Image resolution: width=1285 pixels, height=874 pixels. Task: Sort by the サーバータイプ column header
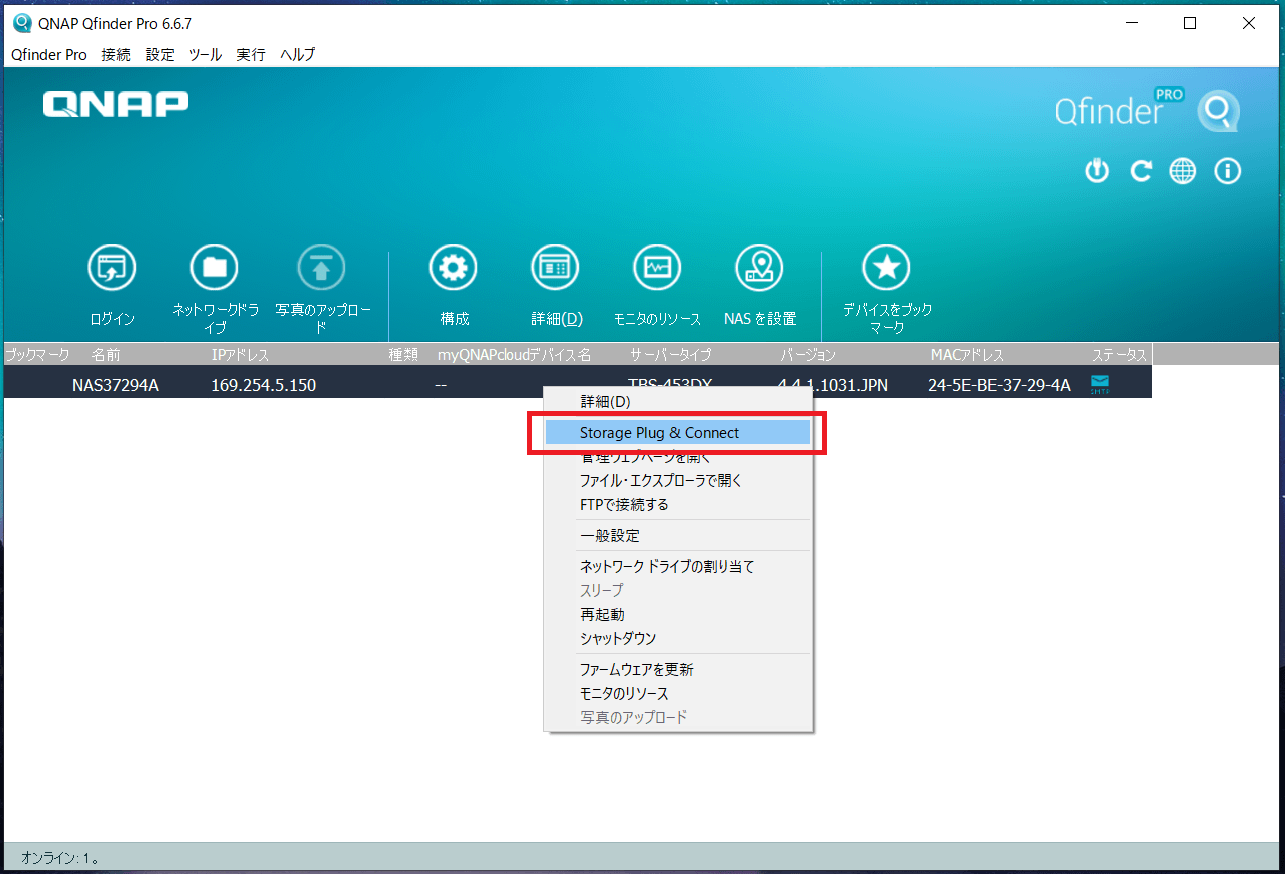point(670,355)
